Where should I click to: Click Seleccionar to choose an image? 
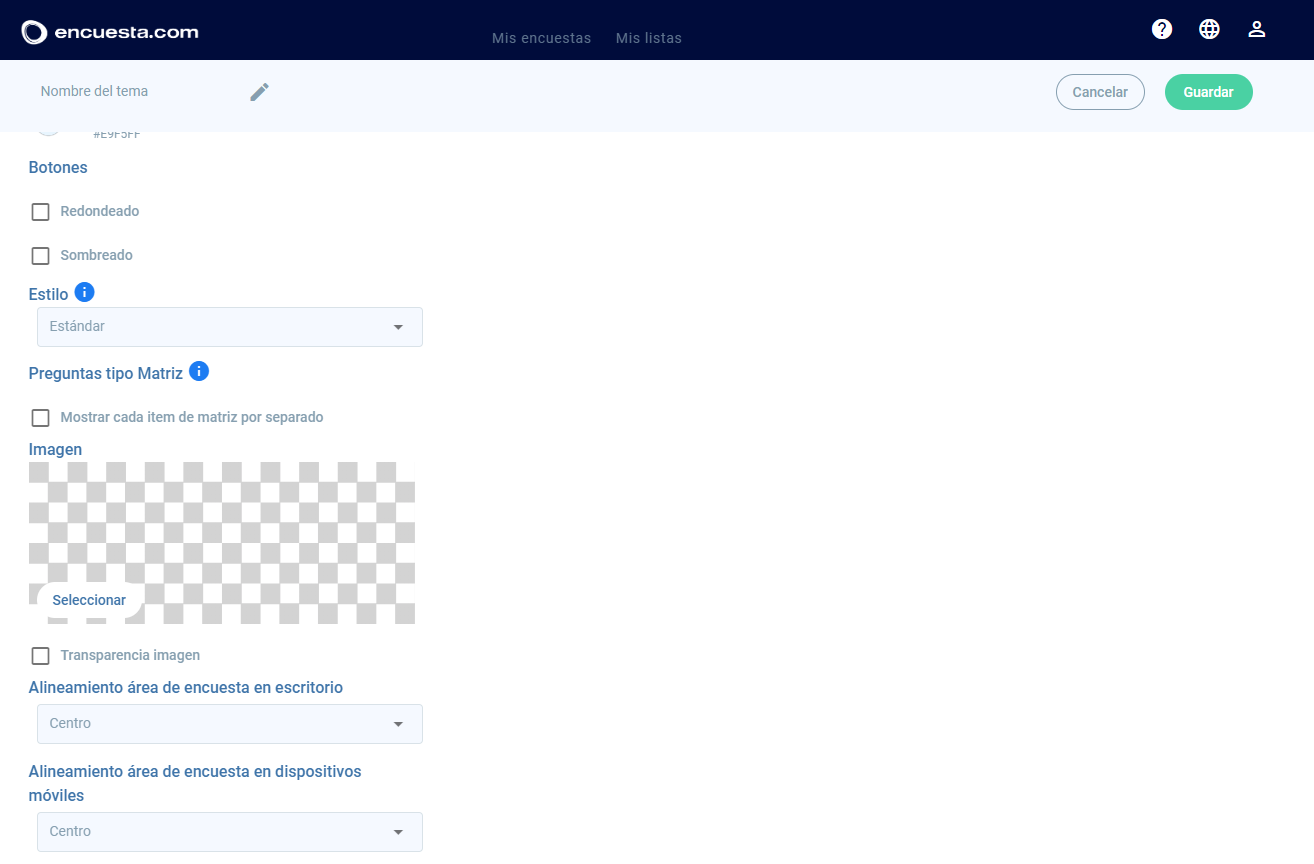pyautogui.click(x=89, y=600)
